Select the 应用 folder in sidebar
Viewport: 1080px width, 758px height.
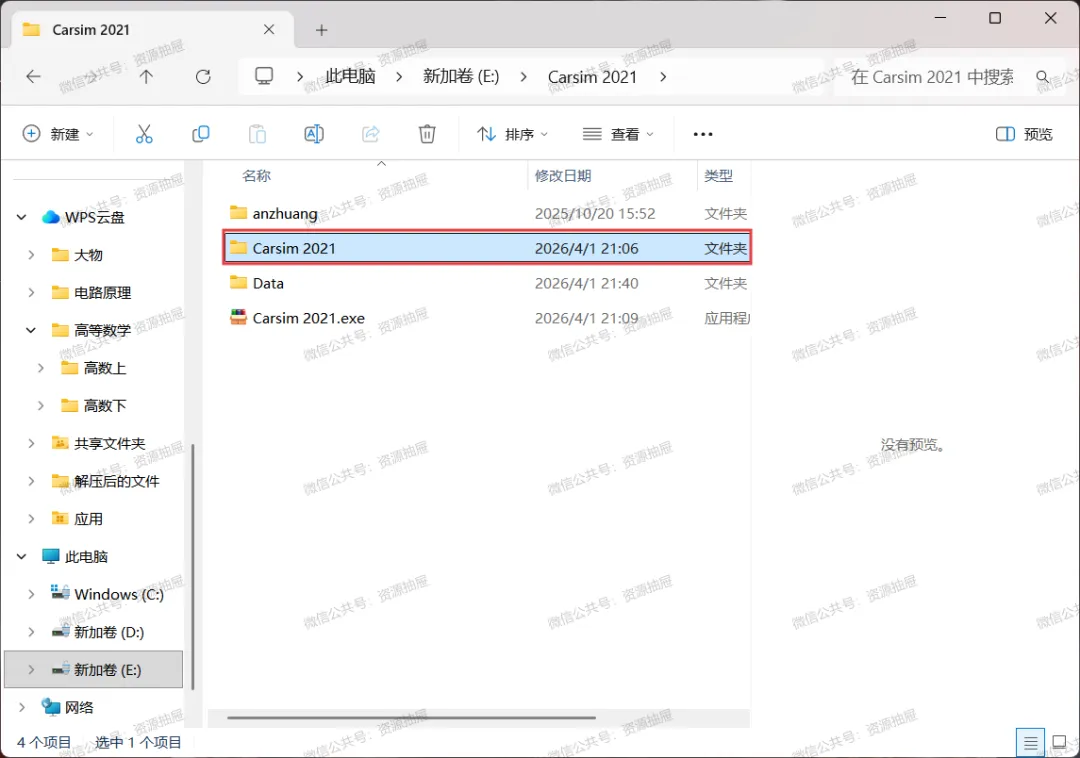[x=88, y=519]
